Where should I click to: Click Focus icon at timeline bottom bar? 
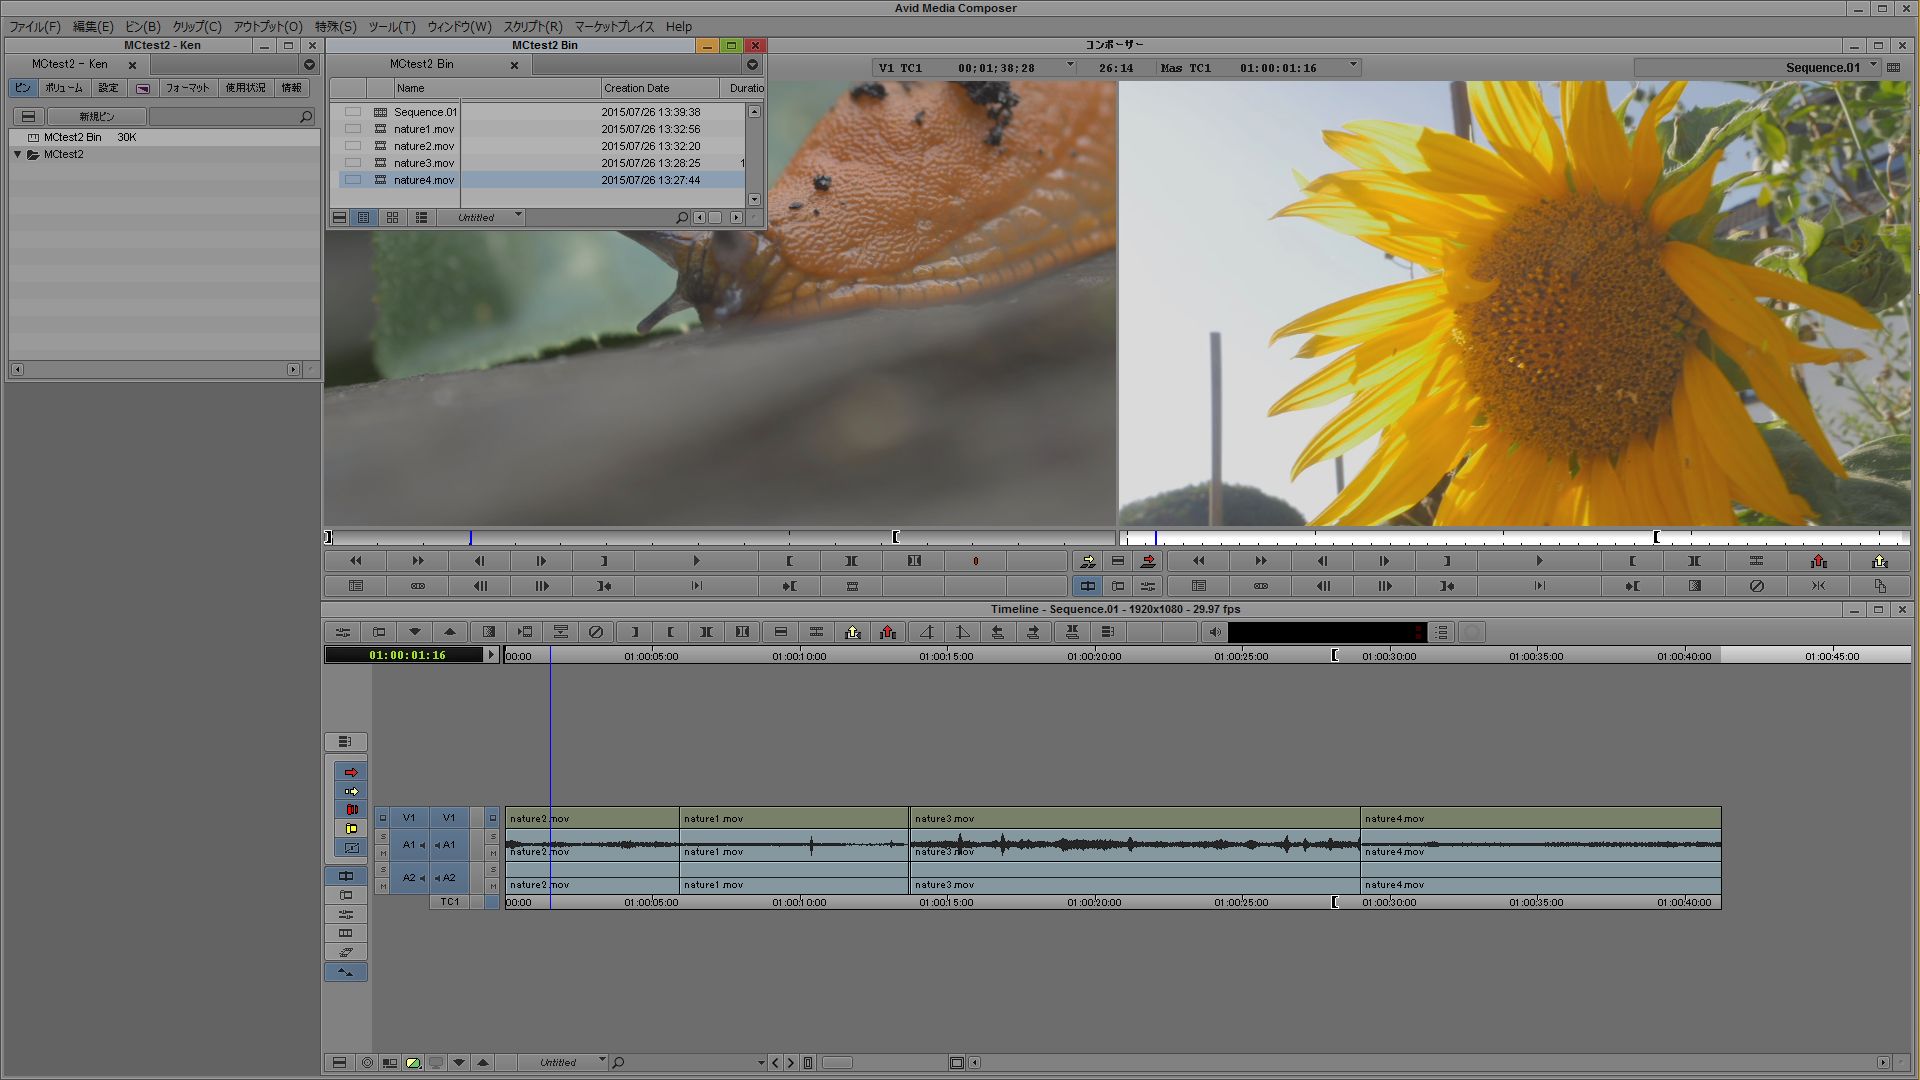click(x=367, y=1063)
